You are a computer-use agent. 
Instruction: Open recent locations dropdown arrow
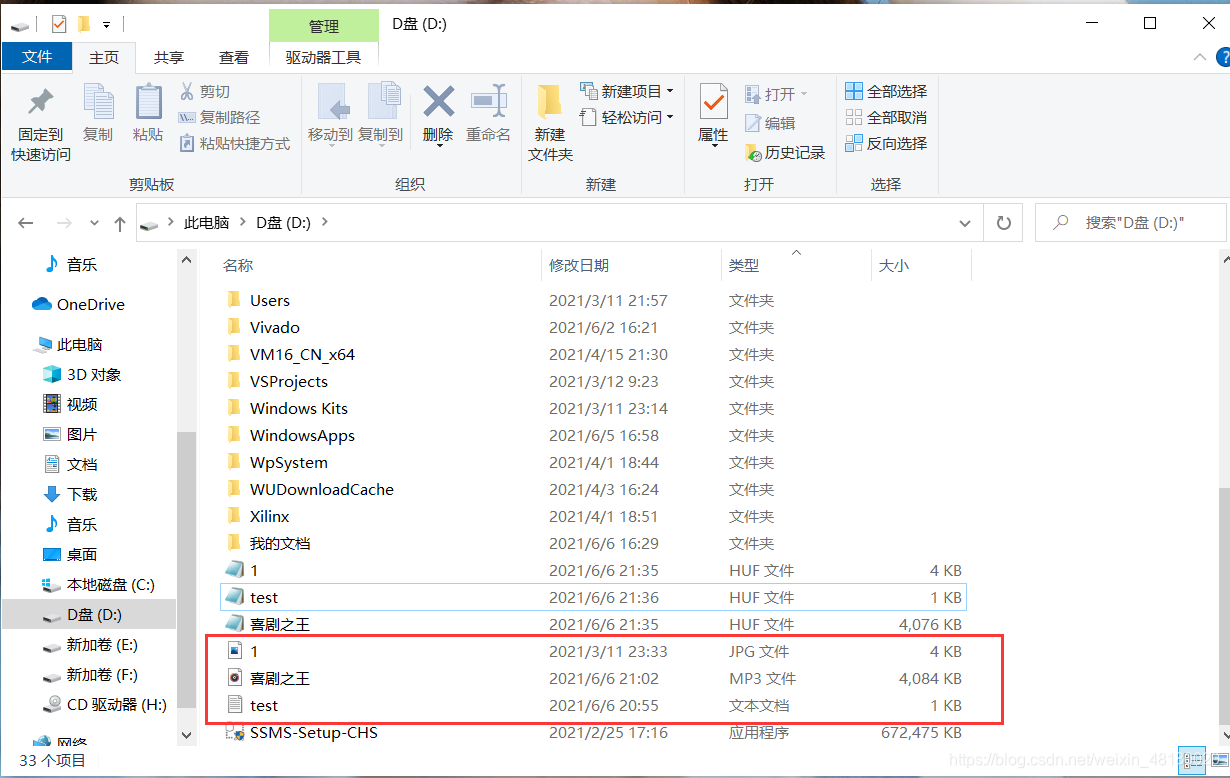coord(94,223)
